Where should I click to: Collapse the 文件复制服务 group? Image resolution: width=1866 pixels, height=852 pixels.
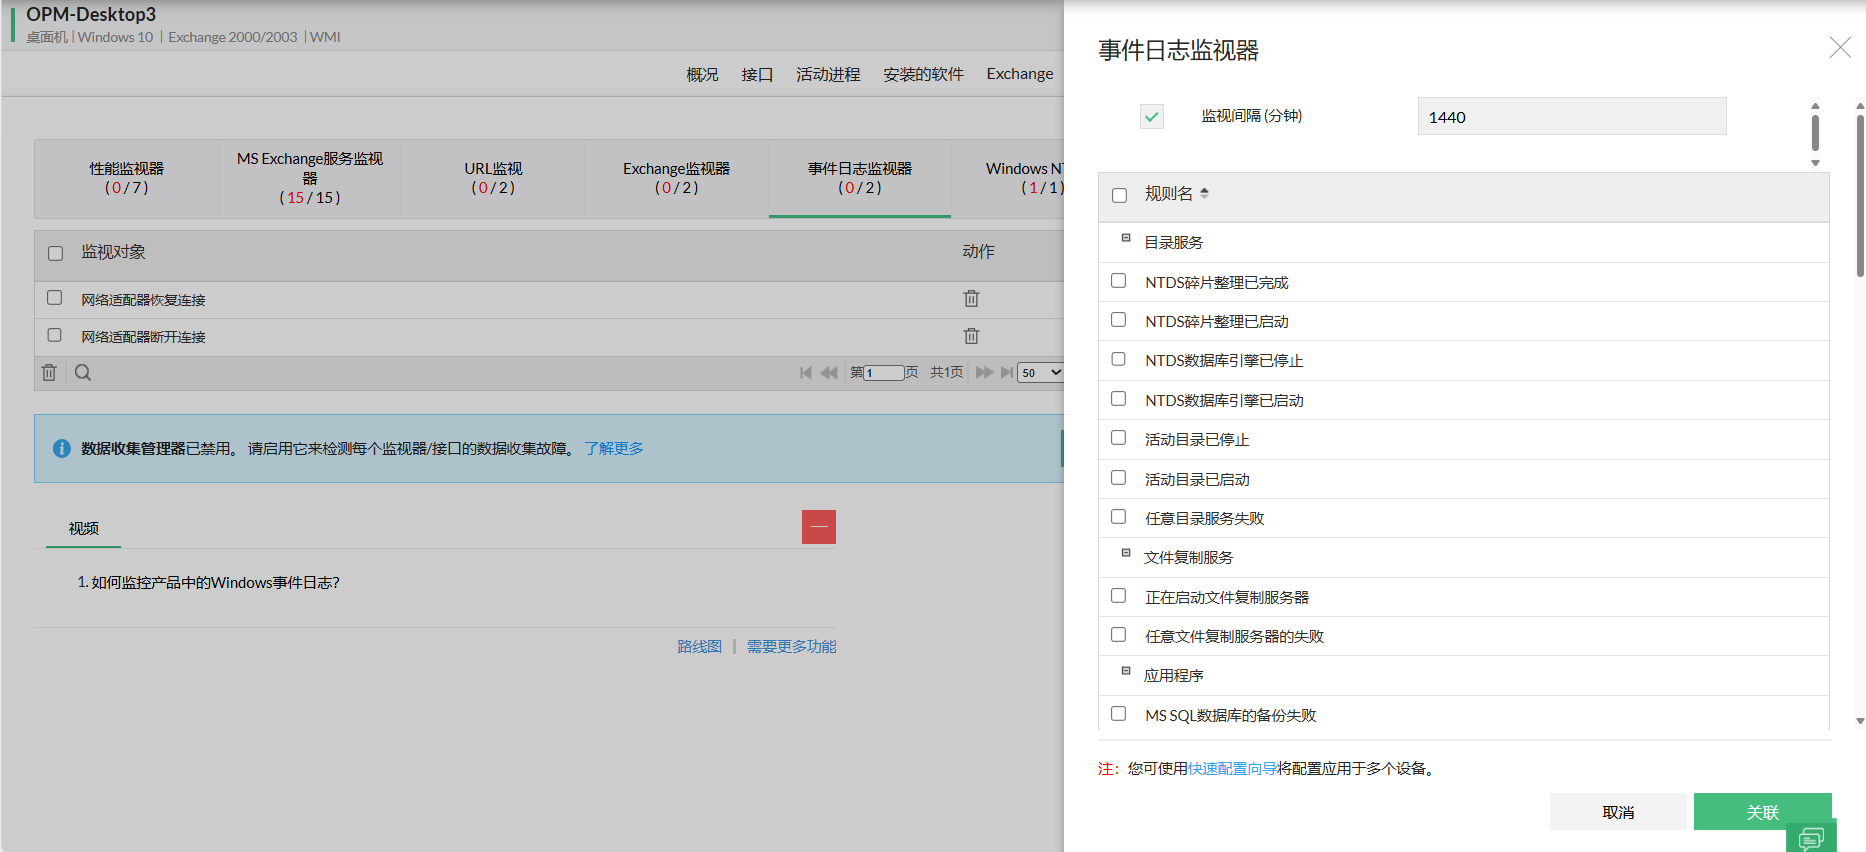point(1126,554)
